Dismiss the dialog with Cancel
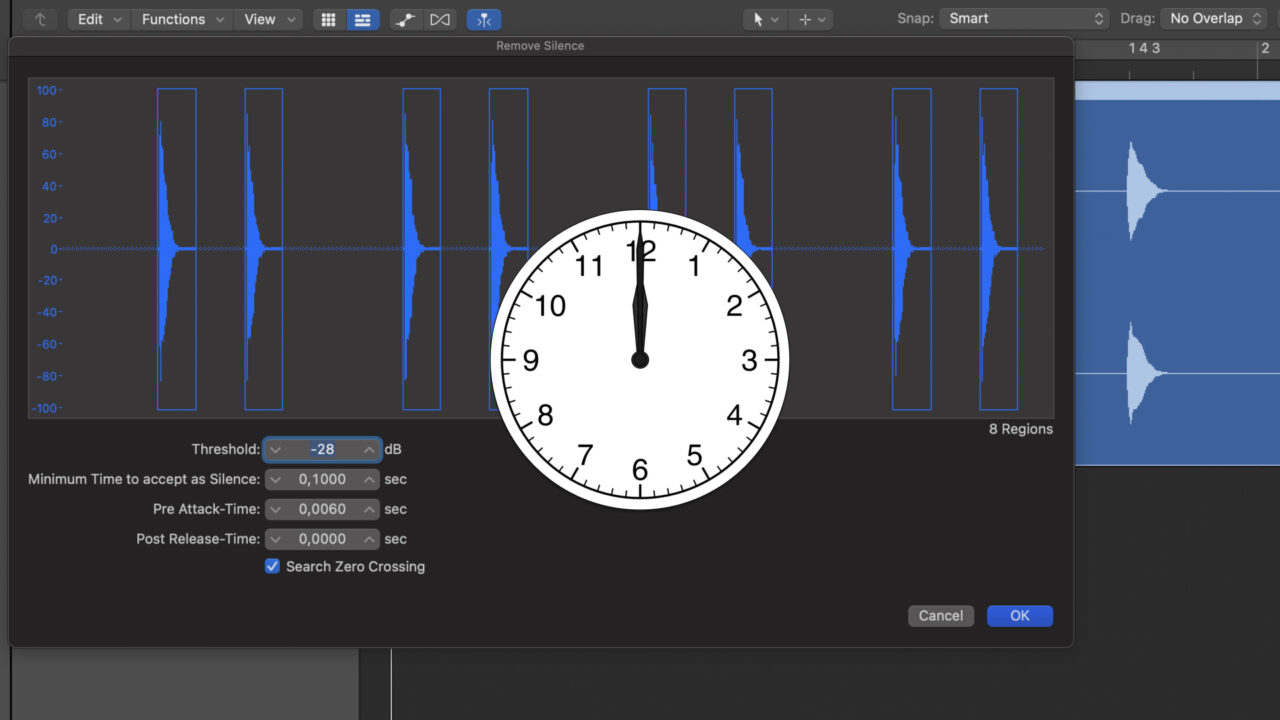Screen dimensions: 1280x720 (x=940, y=615)
